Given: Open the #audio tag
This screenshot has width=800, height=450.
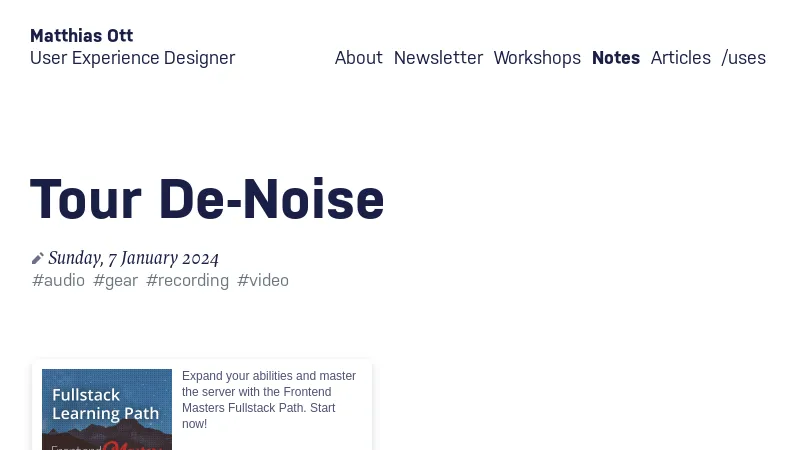Looking at the screenshot, I should tap(58, 280).
